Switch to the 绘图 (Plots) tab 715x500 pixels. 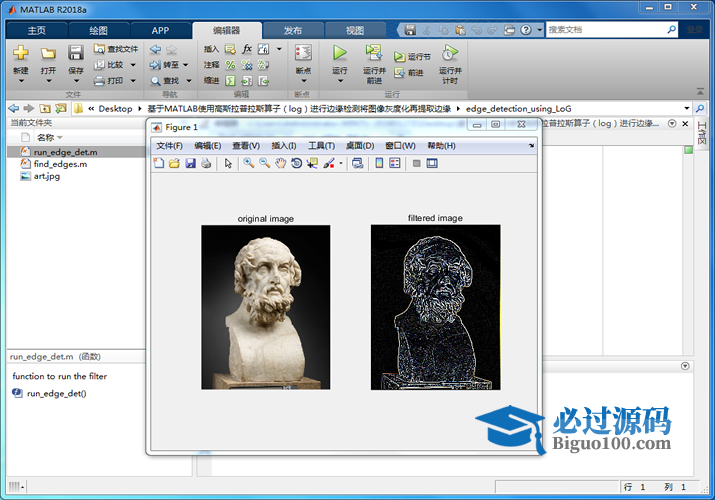pyautogui.click(x=100, y=30)
